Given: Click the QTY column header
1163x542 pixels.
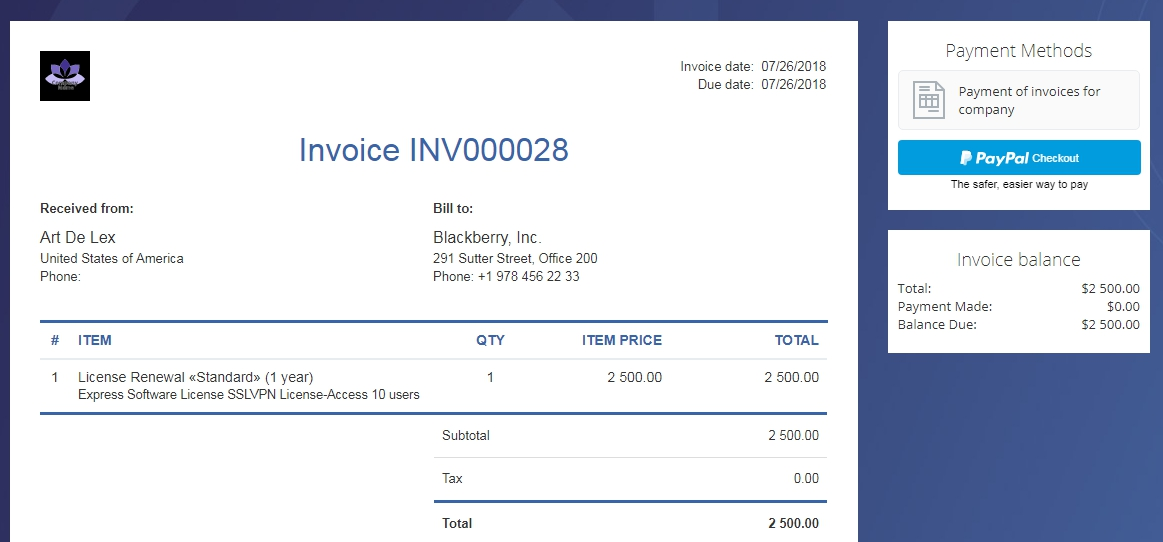Looking at the screenshot, I should pos(490,340).
